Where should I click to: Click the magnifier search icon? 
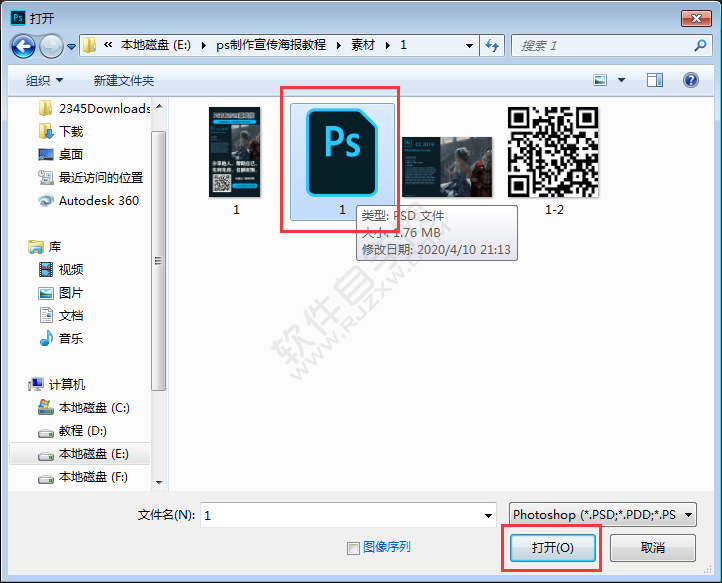pos(700,45)
